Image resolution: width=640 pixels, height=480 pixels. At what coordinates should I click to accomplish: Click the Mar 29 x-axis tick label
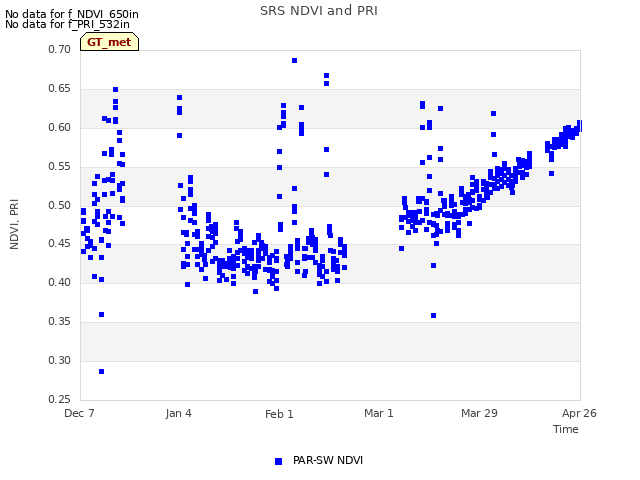tap(479, 413)
